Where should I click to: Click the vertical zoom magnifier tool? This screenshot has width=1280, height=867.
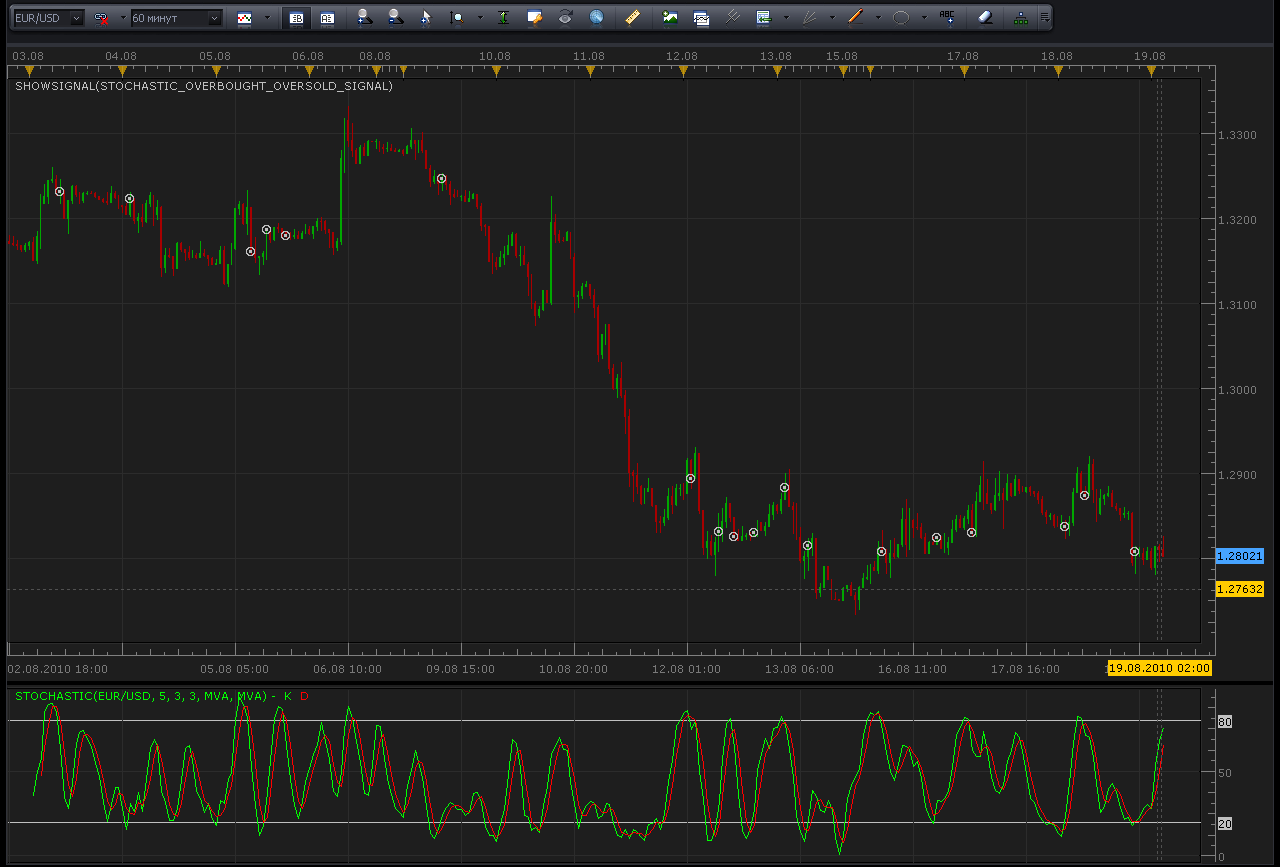point(457,18)
